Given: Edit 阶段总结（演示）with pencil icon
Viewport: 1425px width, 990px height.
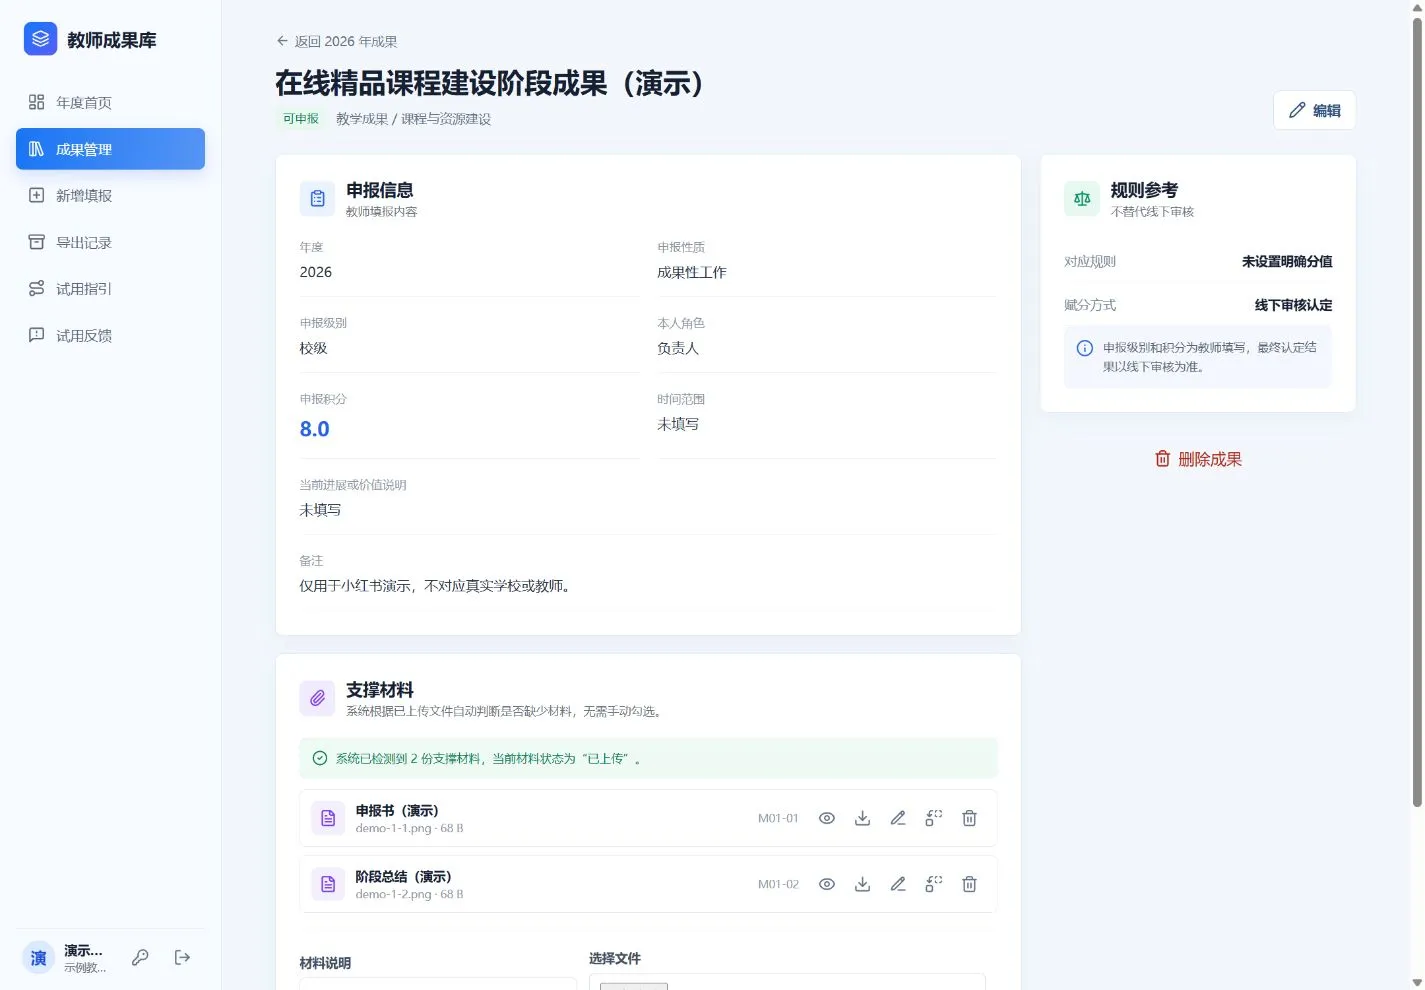Looking at the screenshot, I should coord(898,884).
